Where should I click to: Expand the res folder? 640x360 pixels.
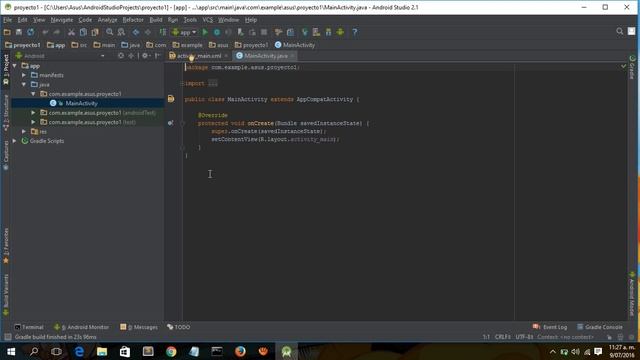tap(24, 131)
